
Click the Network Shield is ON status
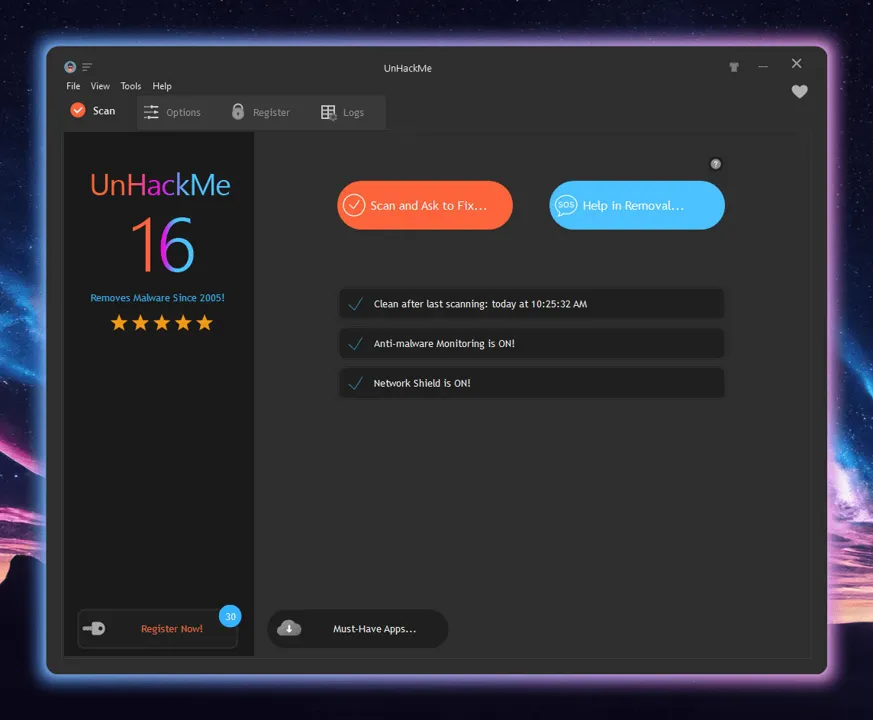point(532,383)
